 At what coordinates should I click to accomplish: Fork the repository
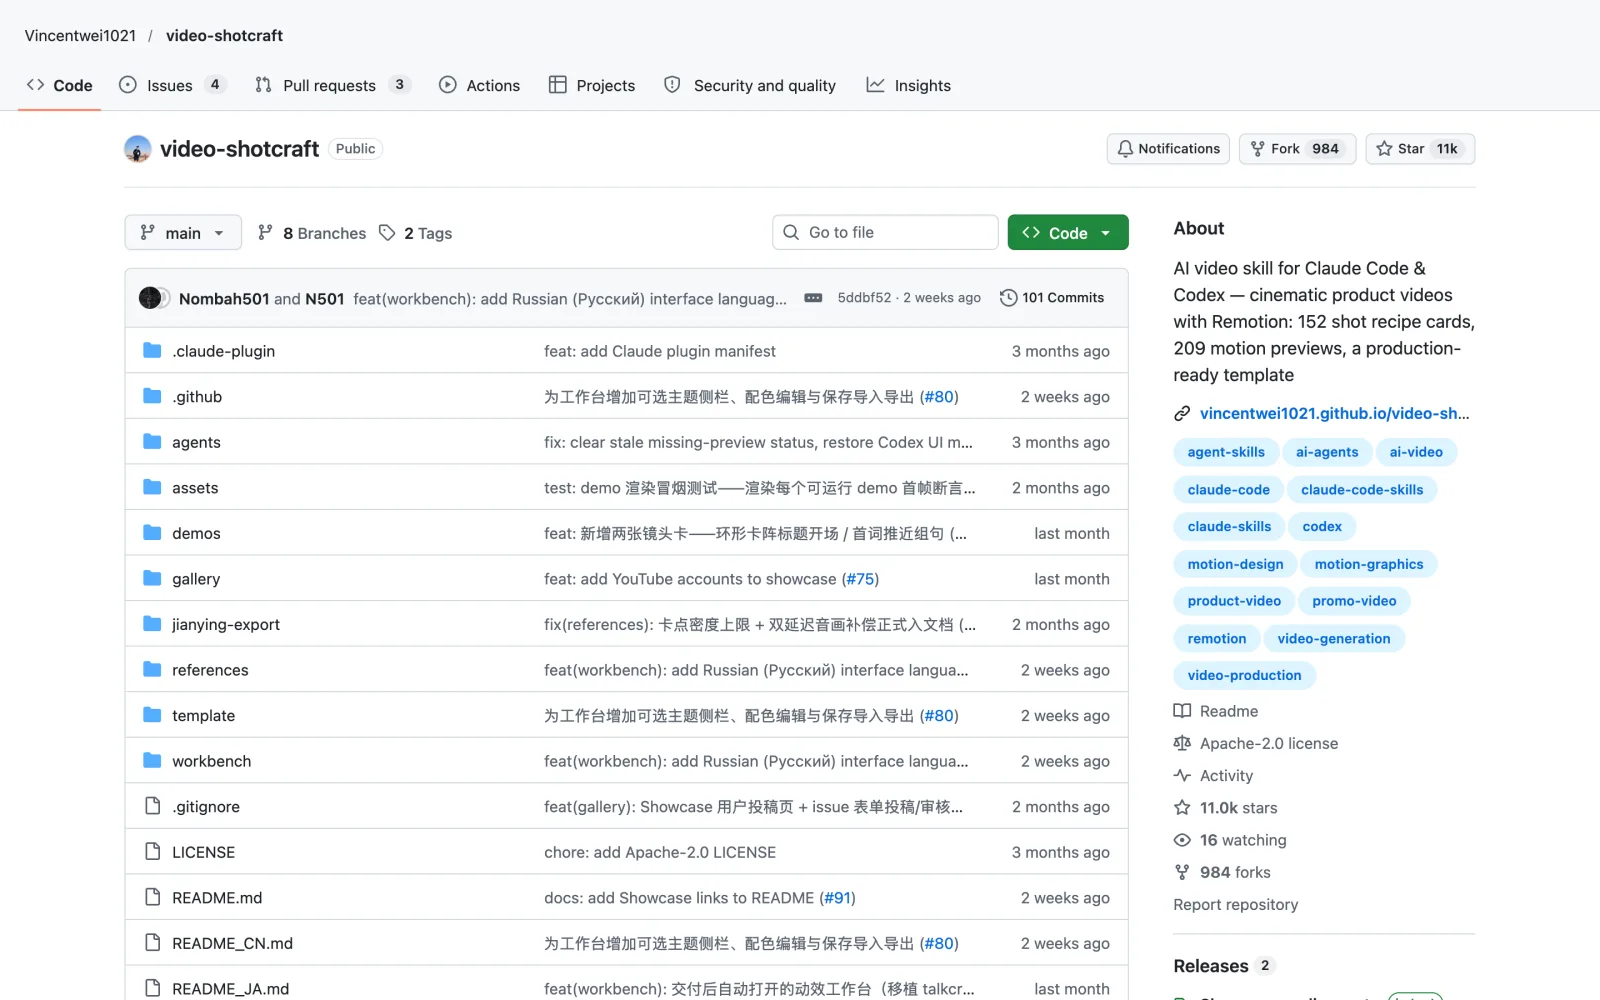[x=1297, y=149]
